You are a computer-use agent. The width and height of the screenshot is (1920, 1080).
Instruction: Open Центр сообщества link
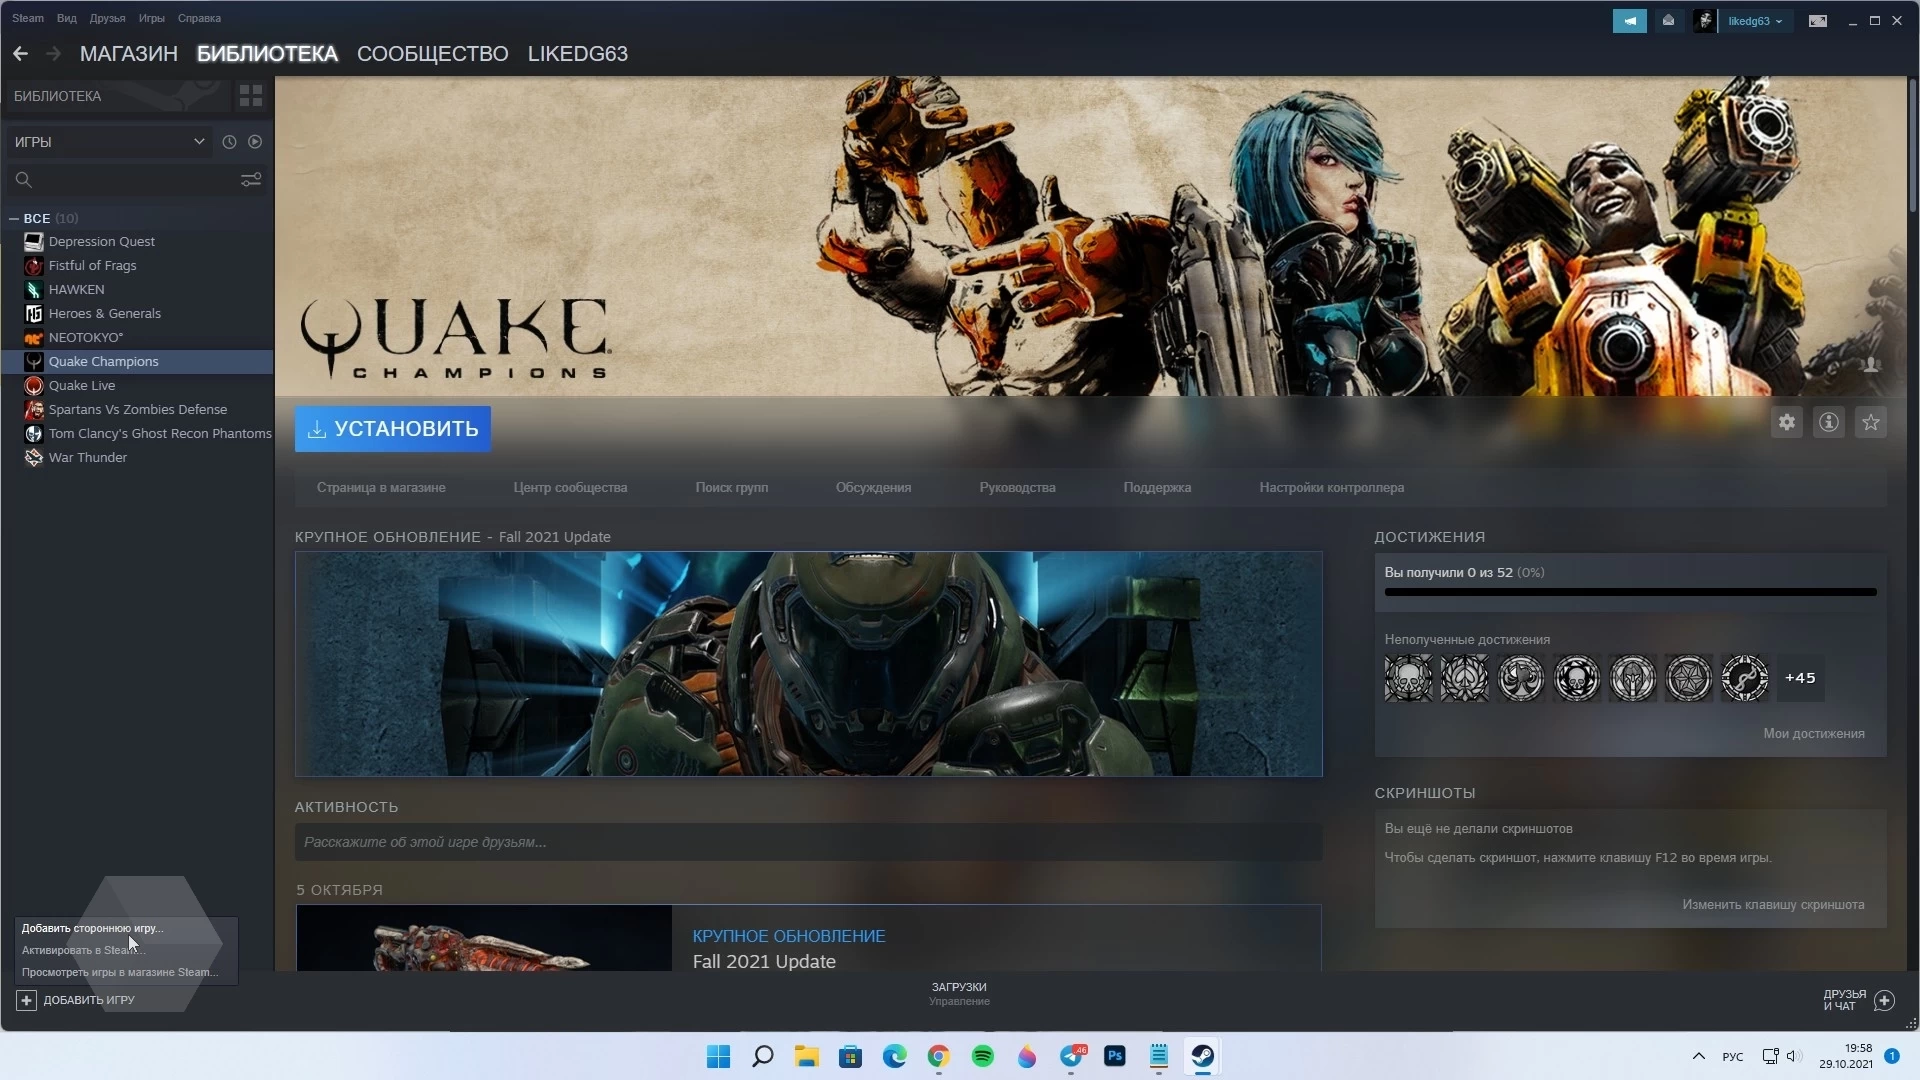570,488
